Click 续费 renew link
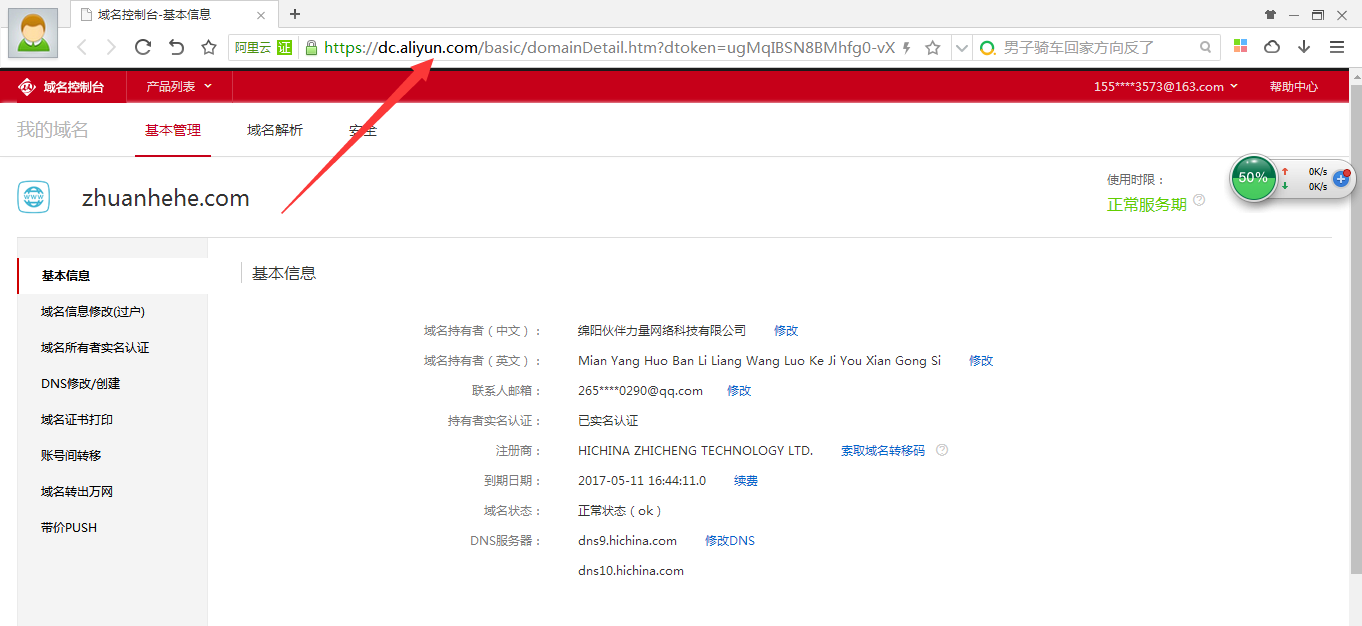Image resolution: width=1362 pixels, height=626 pixels. pos(746,481)
